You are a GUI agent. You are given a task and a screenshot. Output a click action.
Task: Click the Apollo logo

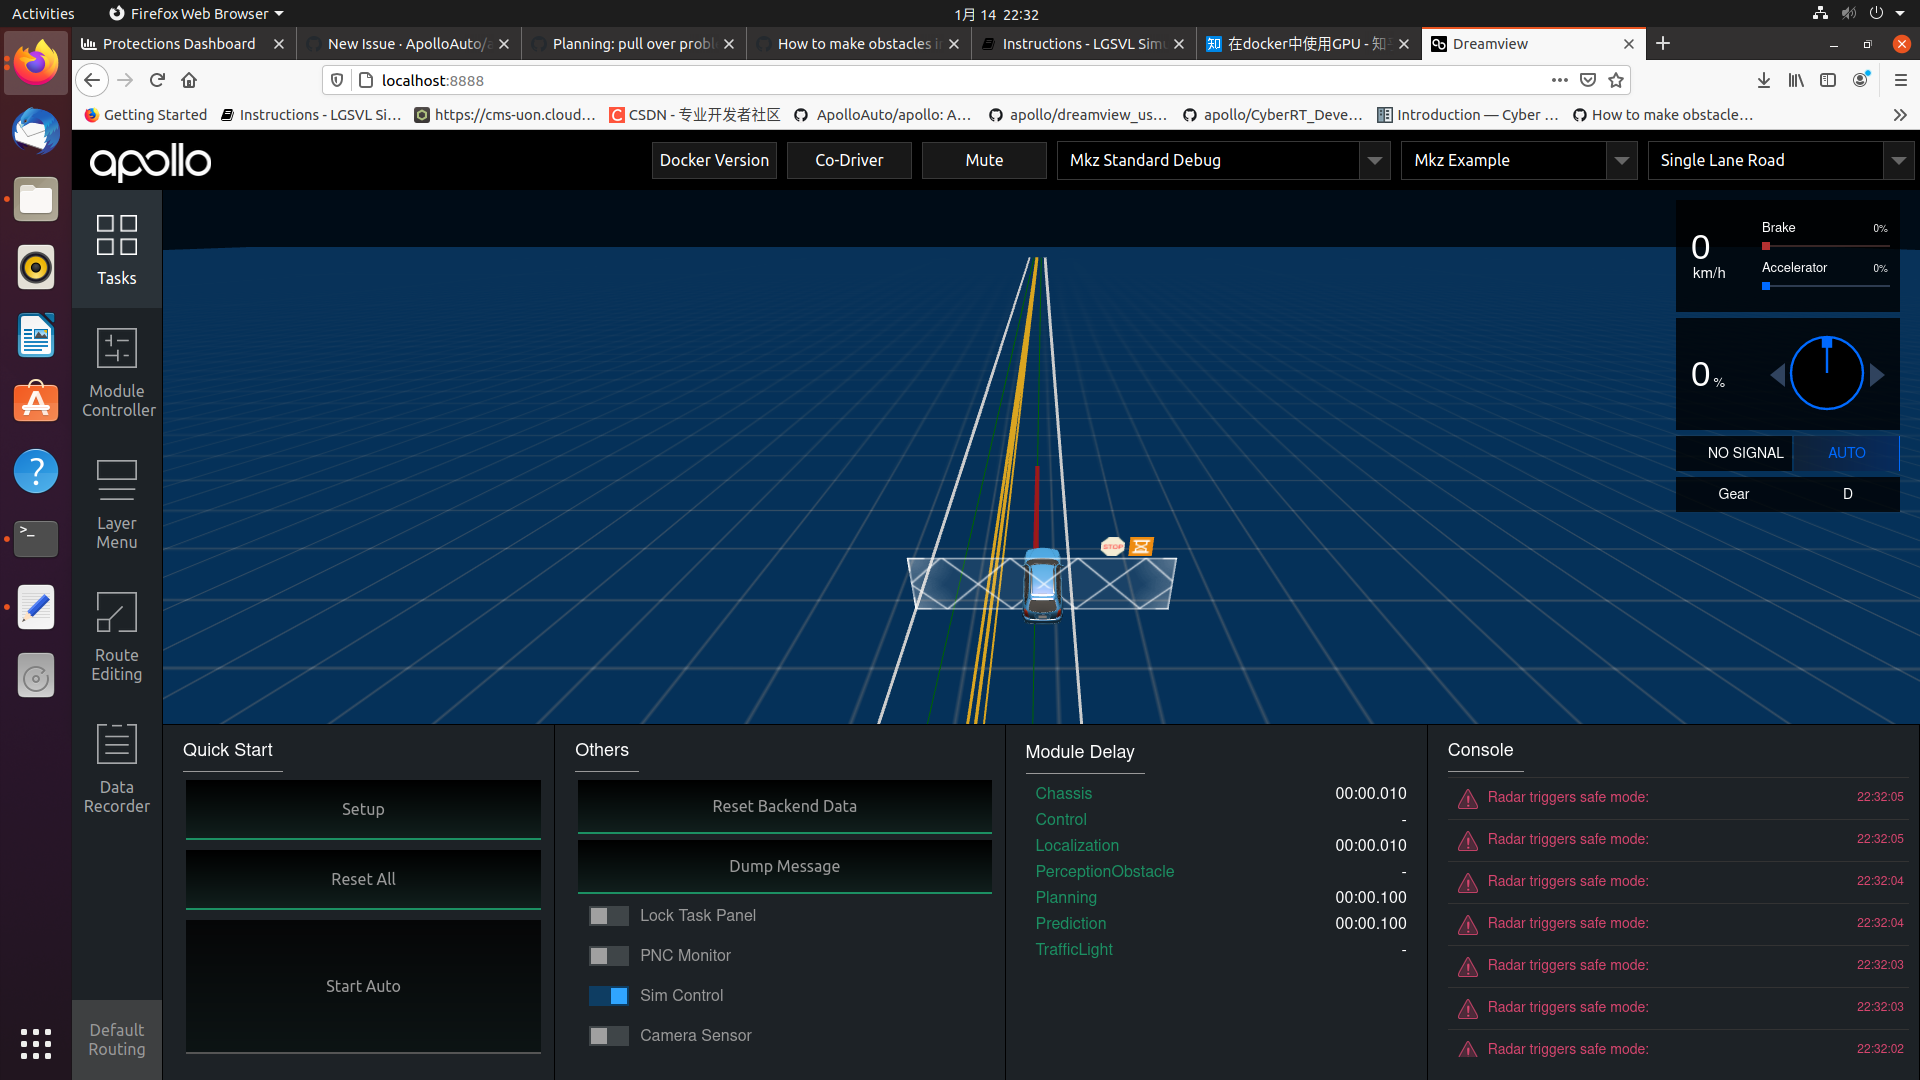[150, 162]
